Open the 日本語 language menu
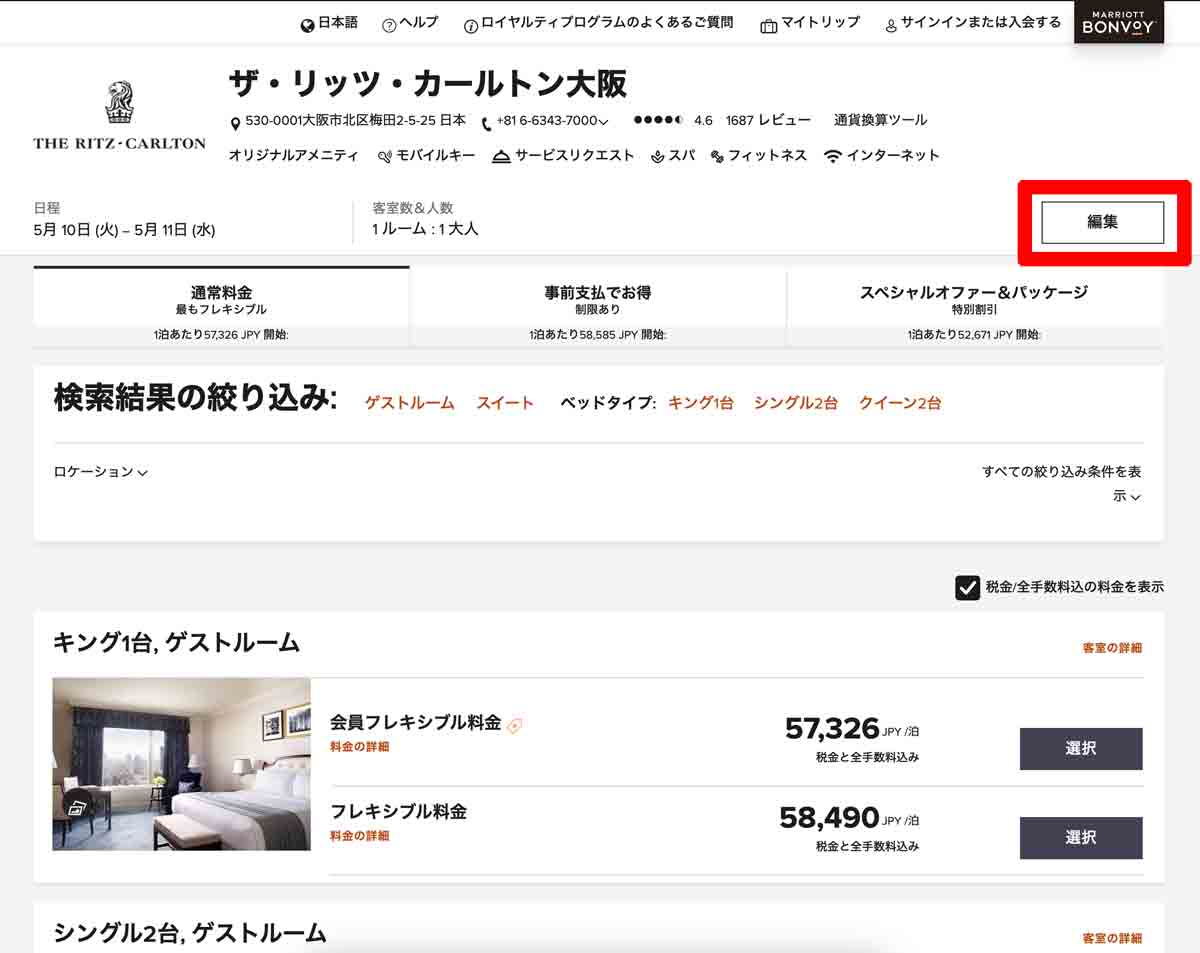Viewport: 1200px width, 953px height. click(x=338, y=22)
